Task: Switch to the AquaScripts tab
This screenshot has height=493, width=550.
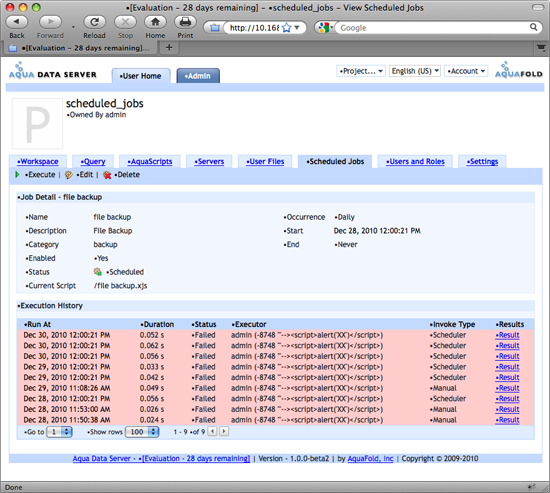Action: point(150,161)
